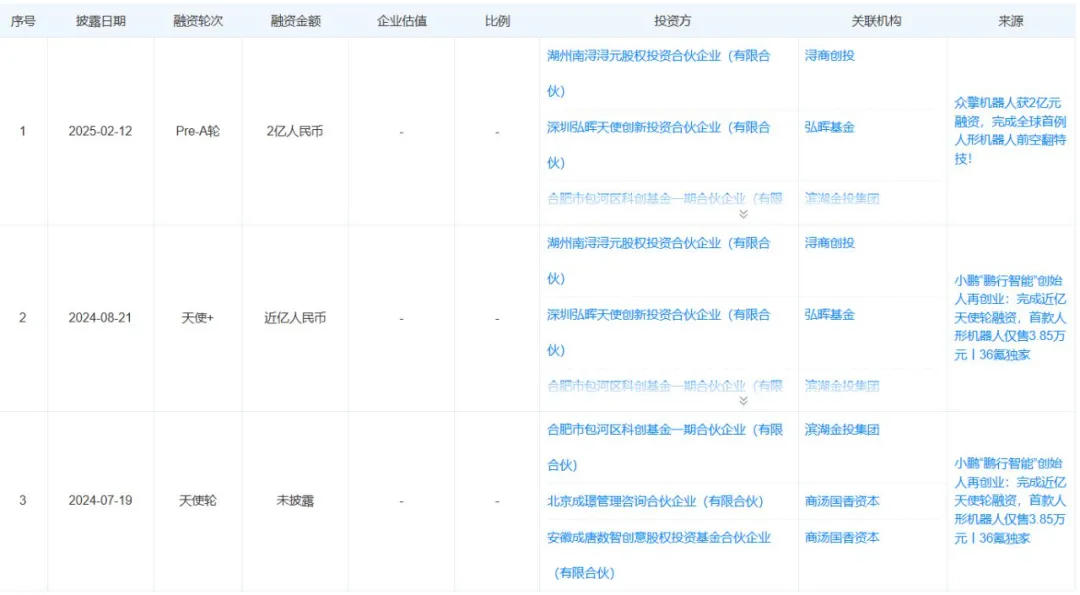
Task: Select the 天使+ round cell
Action: click(198, 317)
